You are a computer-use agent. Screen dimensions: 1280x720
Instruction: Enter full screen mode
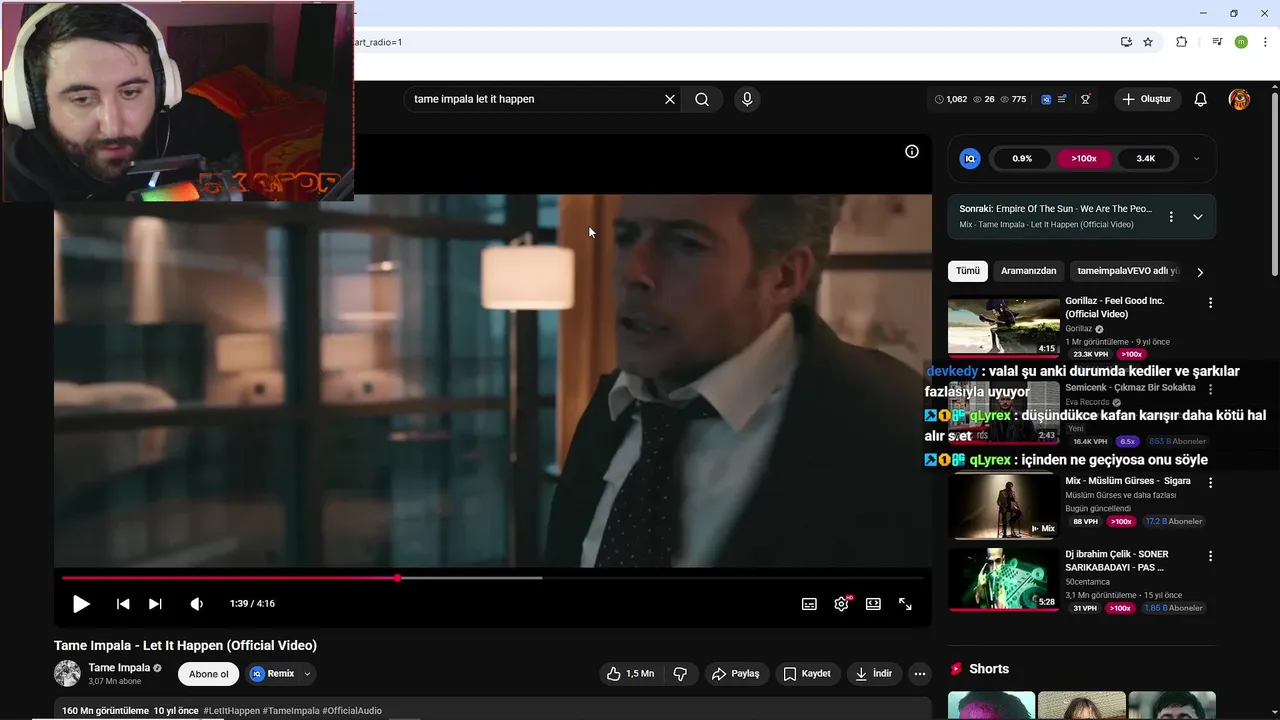(905, 604)
